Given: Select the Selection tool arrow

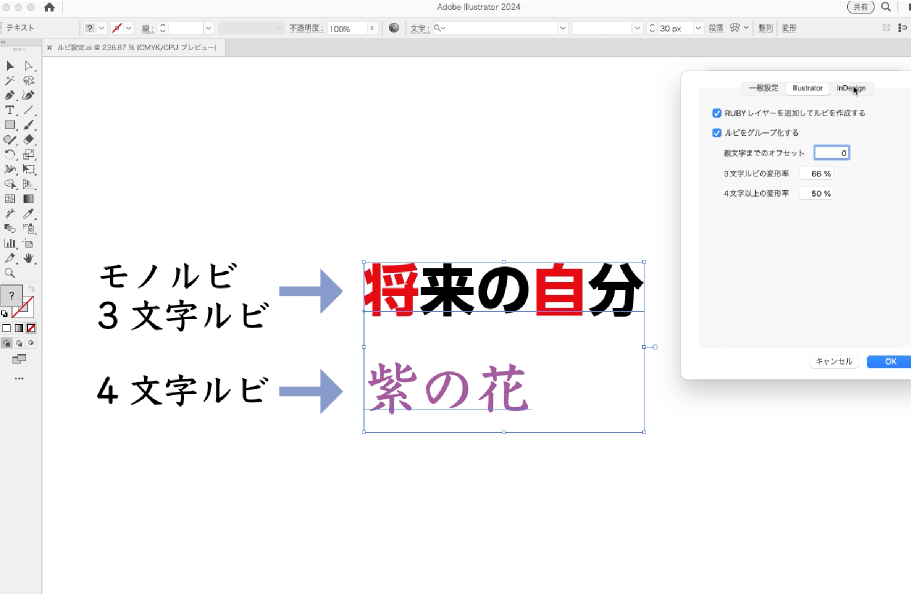Looking at the screenshot, I should pos(10,66).
